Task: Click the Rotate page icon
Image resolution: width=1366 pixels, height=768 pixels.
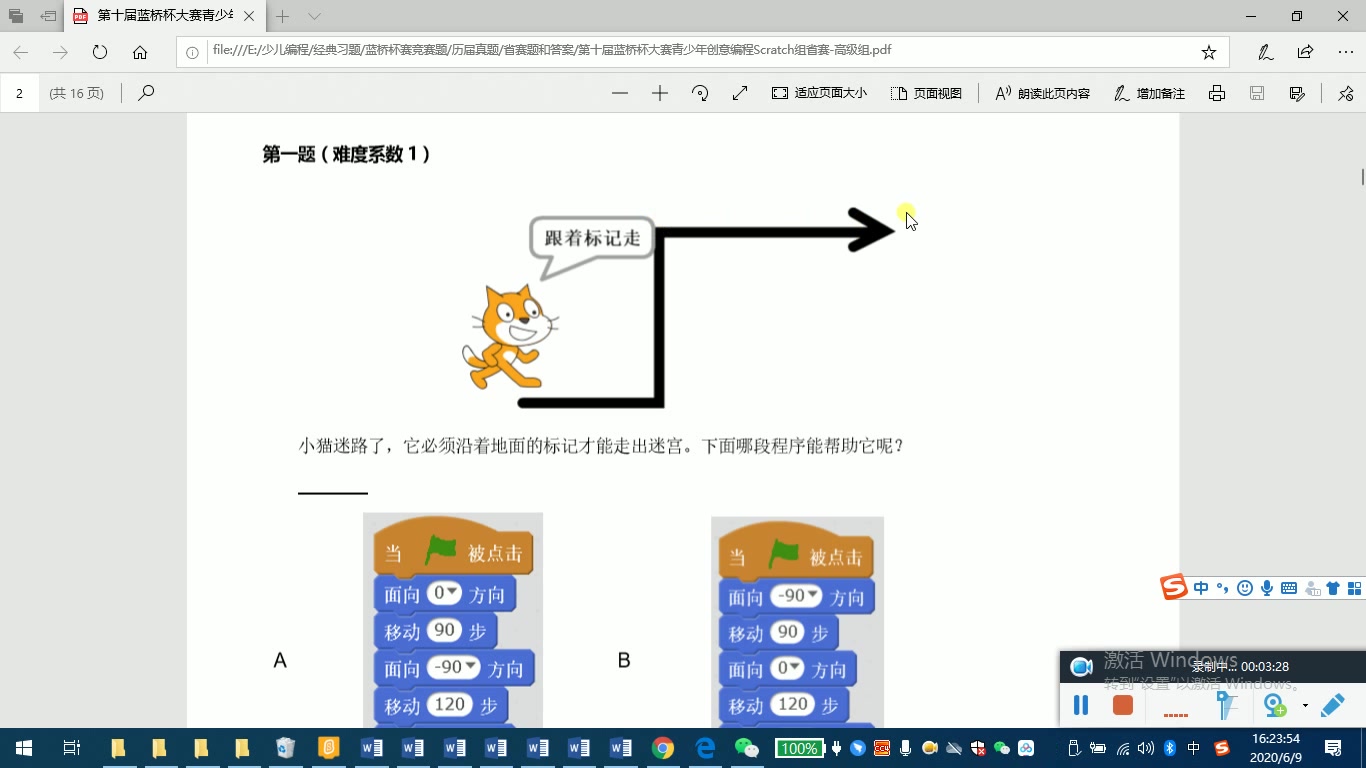Action: pos(700,93)
